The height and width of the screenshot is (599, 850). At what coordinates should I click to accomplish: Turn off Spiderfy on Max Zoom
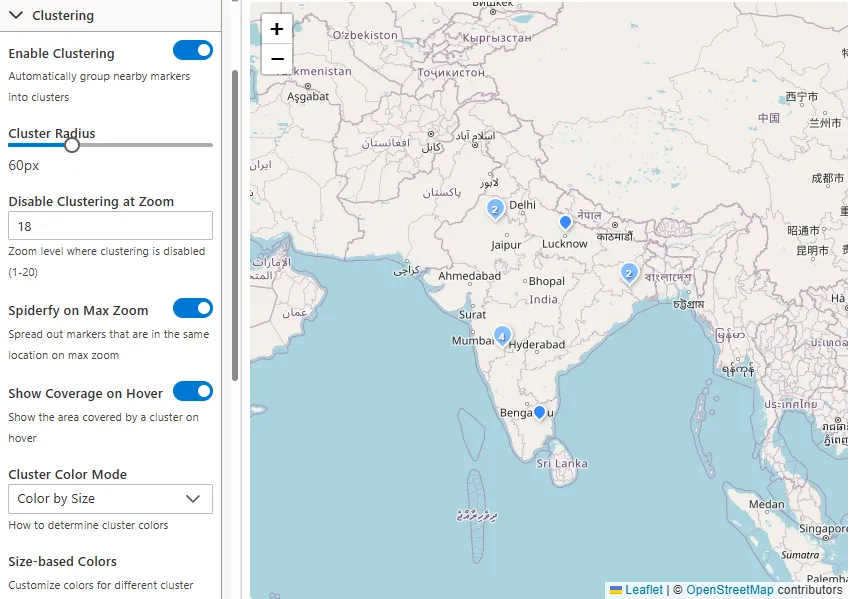(x=193, y=308)
